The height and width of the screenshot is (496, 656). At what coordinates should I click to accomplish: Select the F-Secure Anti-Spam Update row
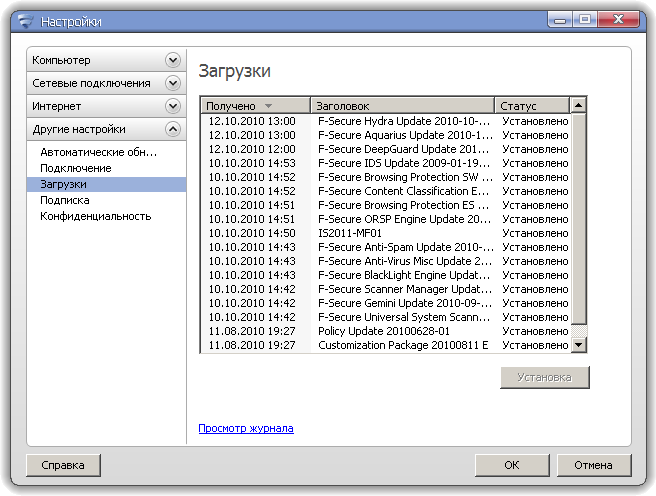tap(386, 247)
